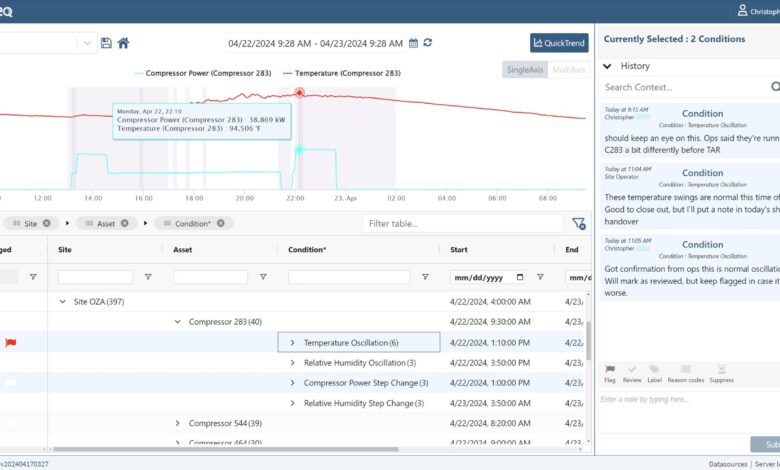Image resolution: width=780 pixels, height=470 pixels.
Task: Open the user profile icon
Action: [742, 10]
